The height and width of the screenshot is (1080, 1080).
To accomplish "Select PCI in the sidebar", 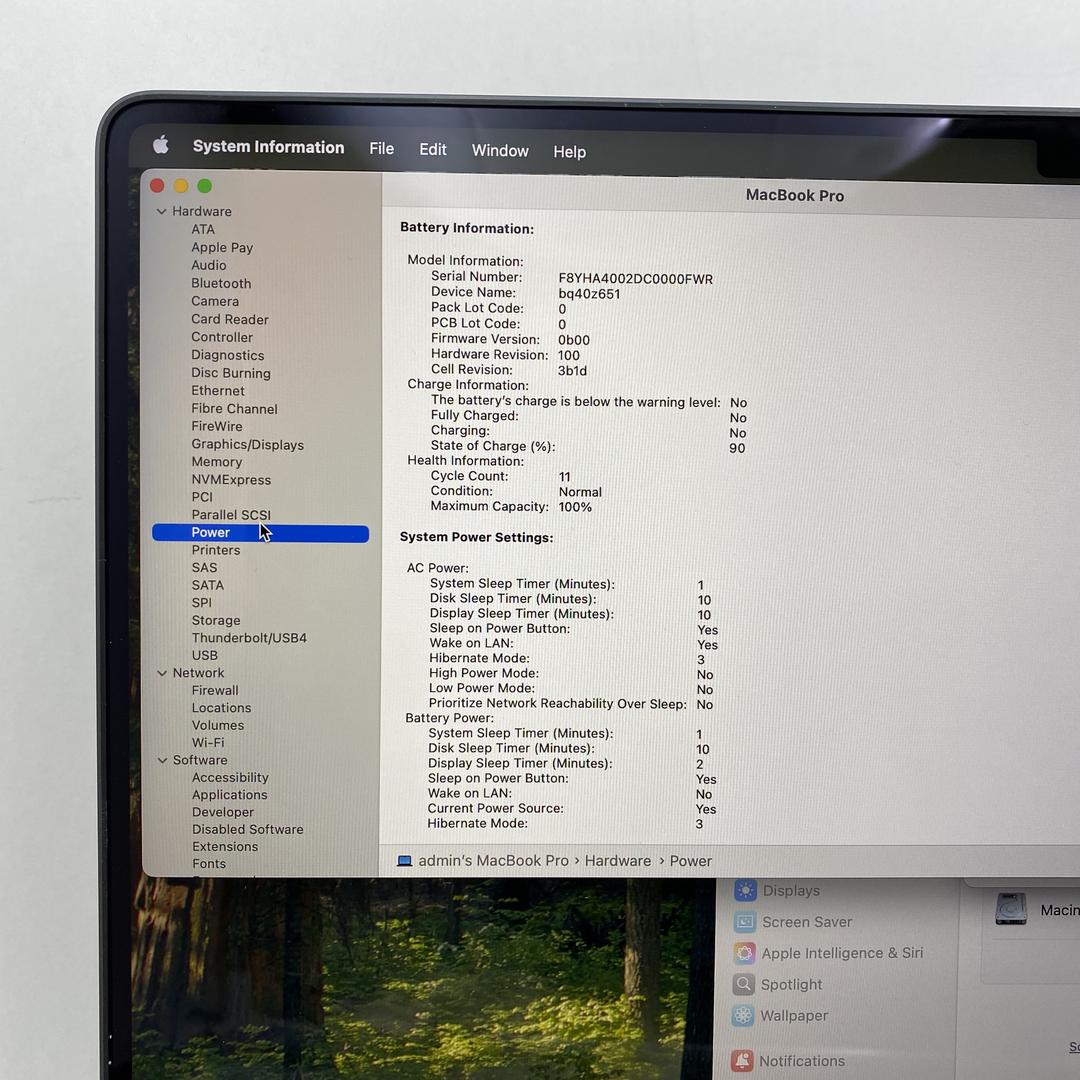I will 202,497.
